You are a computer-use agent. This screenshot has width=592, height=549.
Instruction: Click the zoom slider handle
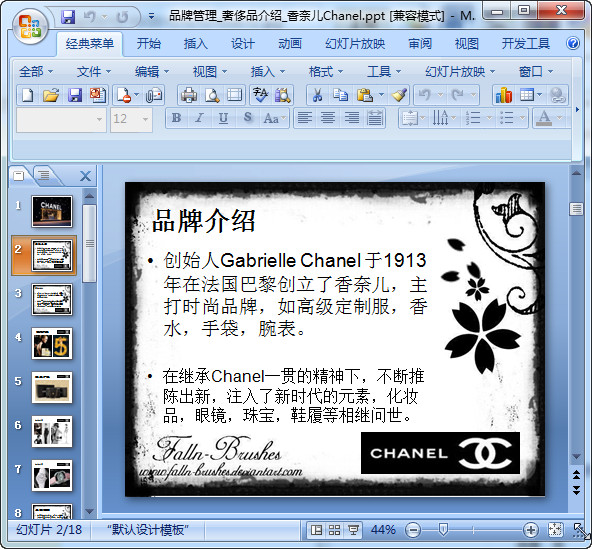(444, 529)
